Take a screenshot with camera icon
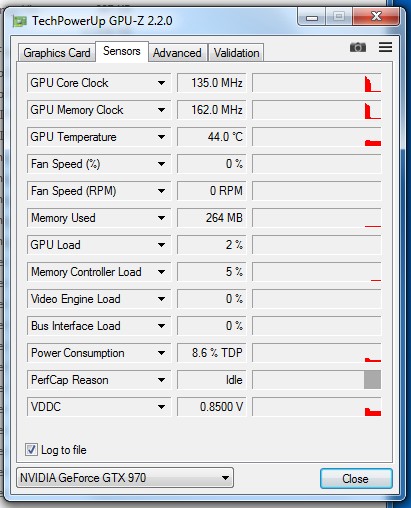 (x=358, y=47)
